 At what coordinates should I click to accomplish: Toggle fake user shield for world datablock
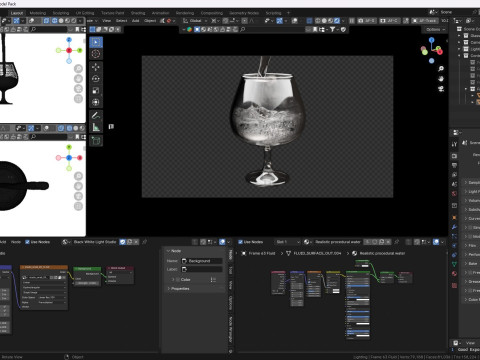[x=123, y=242]
